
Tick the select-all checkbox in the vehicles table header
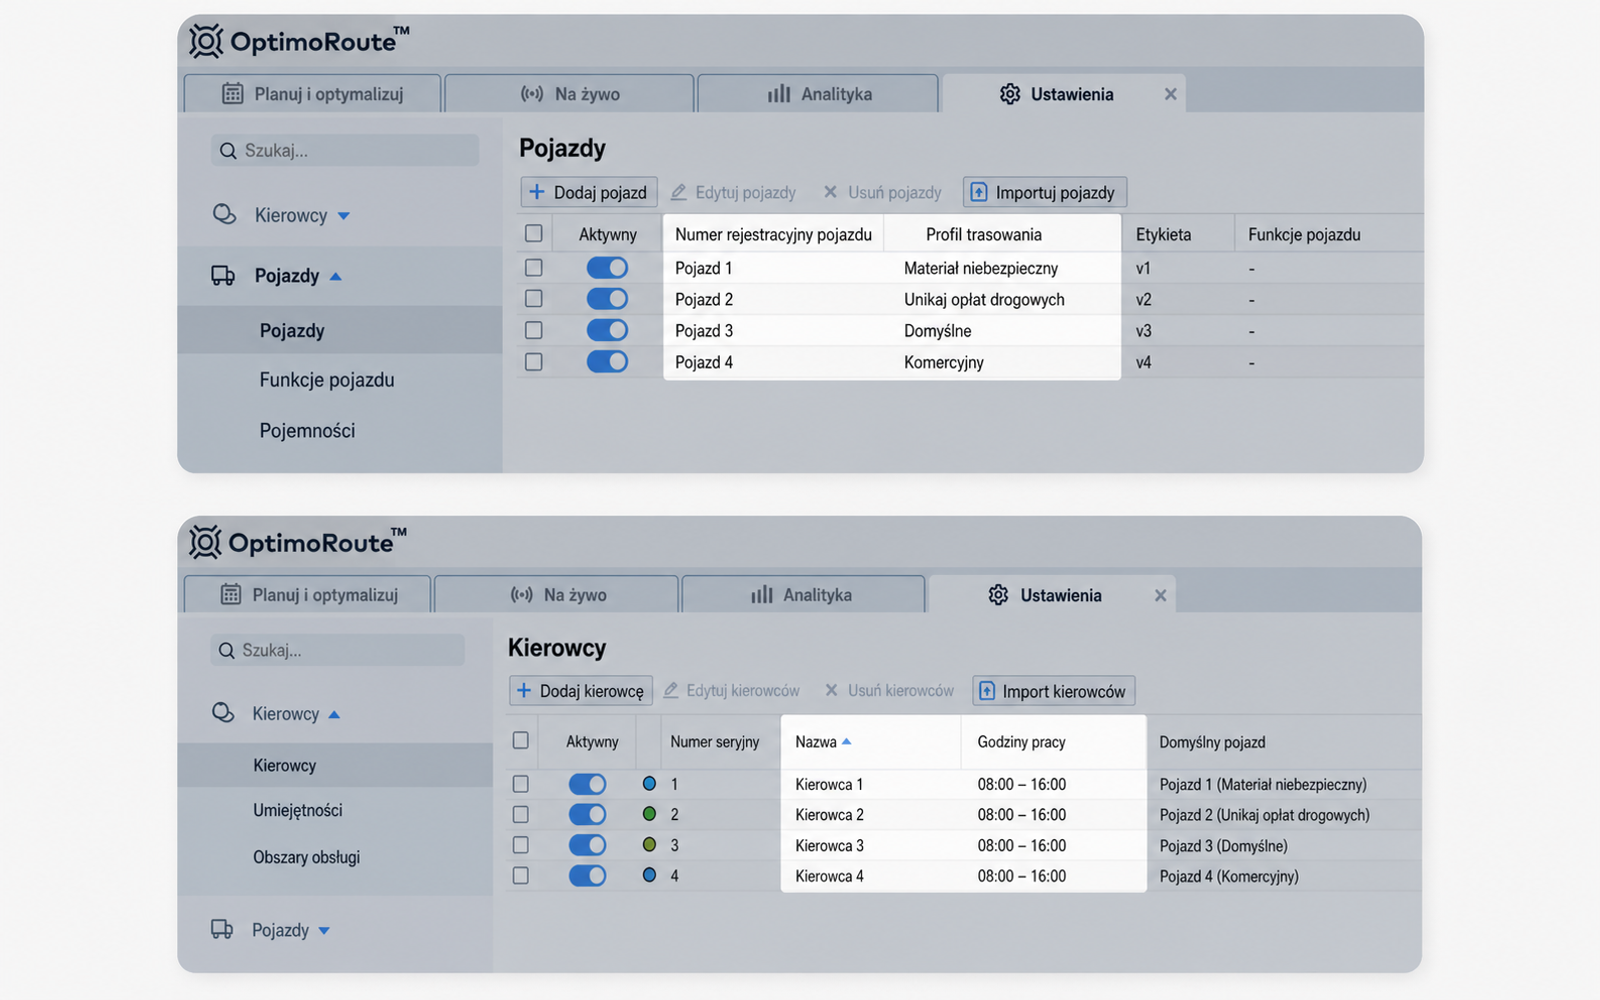click(x=534, y=233)
